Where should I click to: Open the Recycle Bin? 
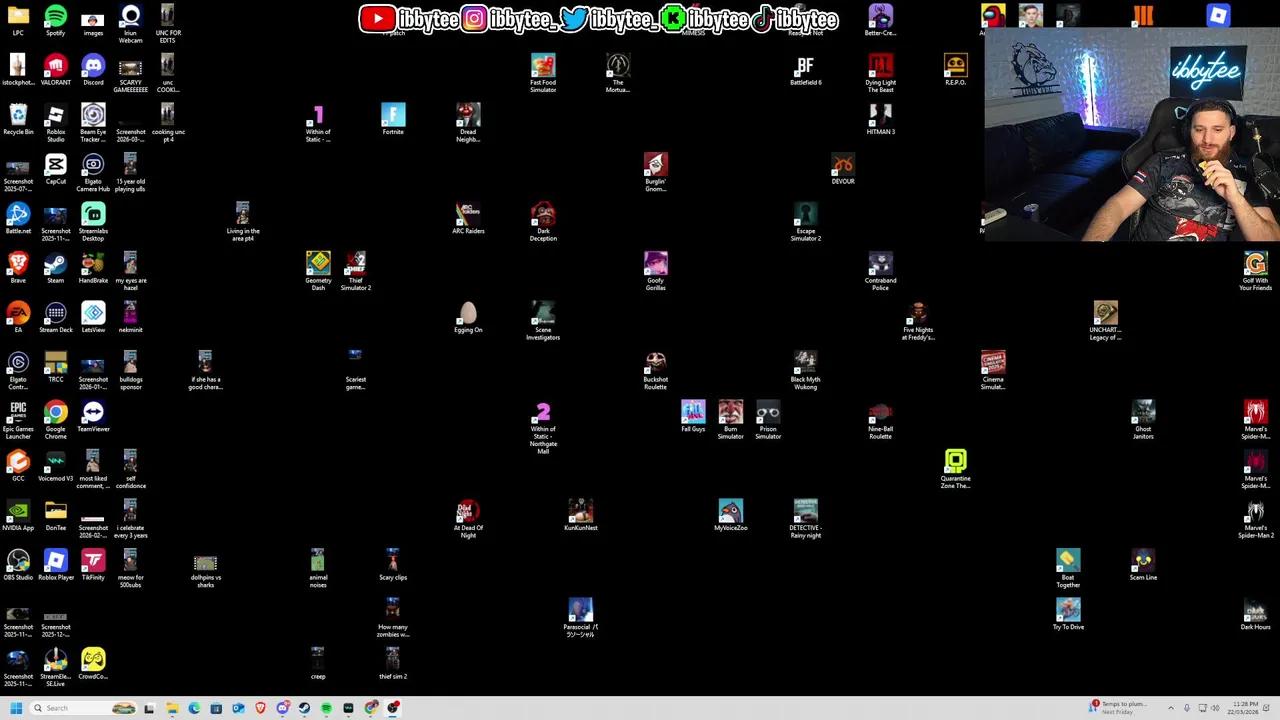18,121
